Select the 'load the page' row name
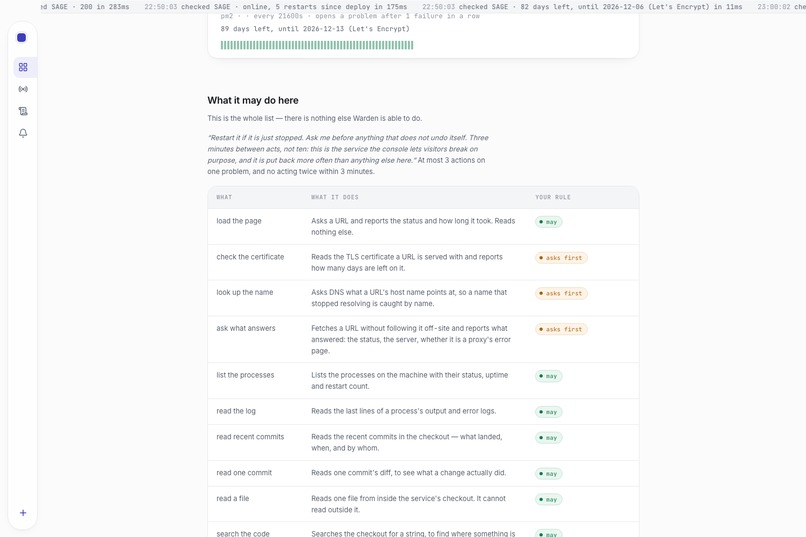This screenshot has width=806, height=537. (x=239, y=221)
